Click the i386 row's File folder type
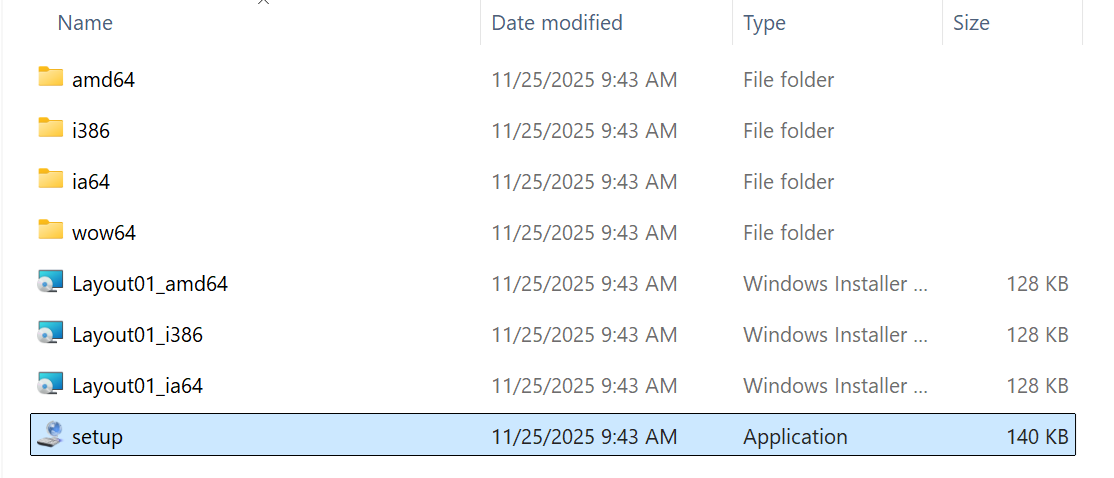The image size is (1114, 478). coord(788,131)
